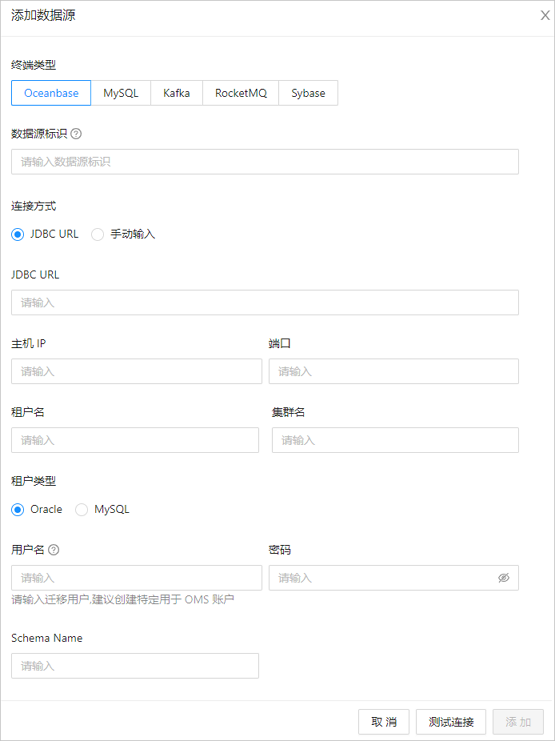This screenshot has height=741, width=555.
Task: Click the 添加数据源 dialog title
Action: point(43,15)
